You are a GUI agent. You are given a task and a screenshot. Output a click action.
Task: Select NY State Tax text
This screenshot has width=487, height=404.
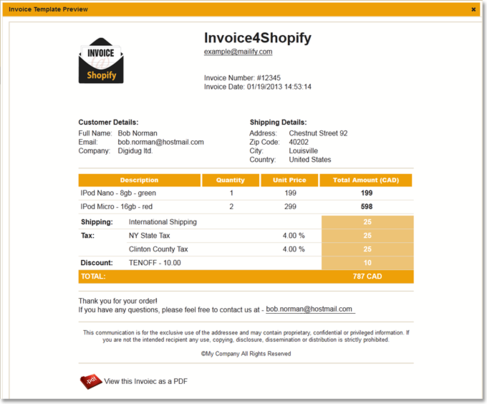click(149, 235)
